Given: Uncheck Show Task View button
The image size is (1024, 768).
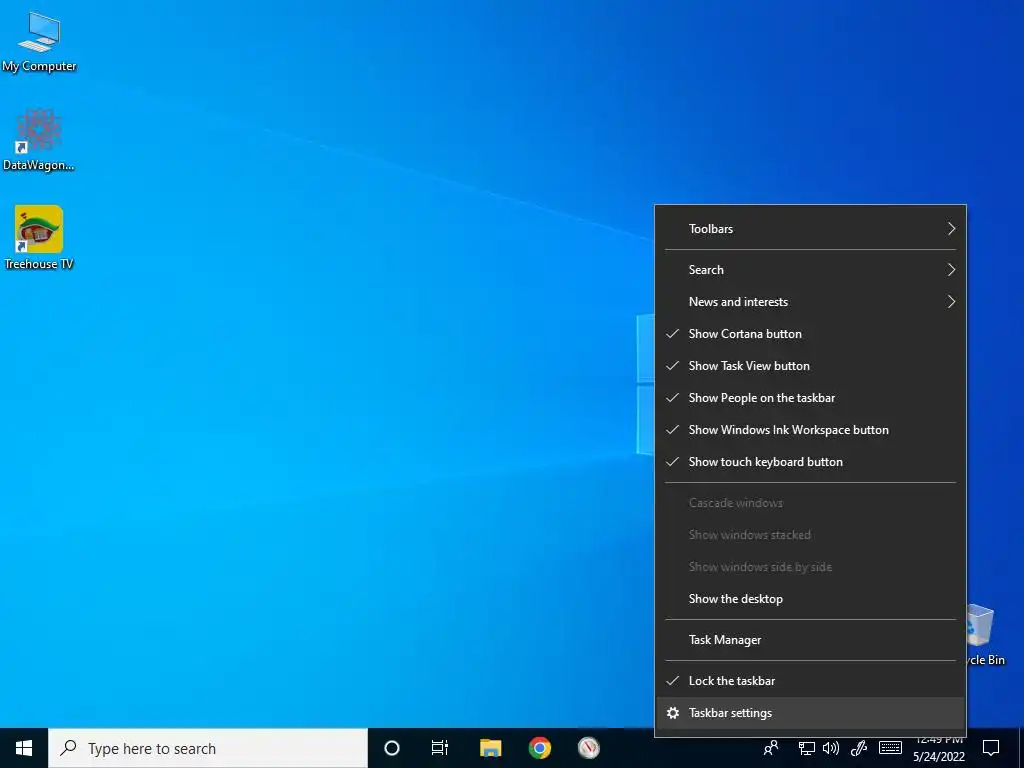Looking at the screenshot, I should point(810,366).
